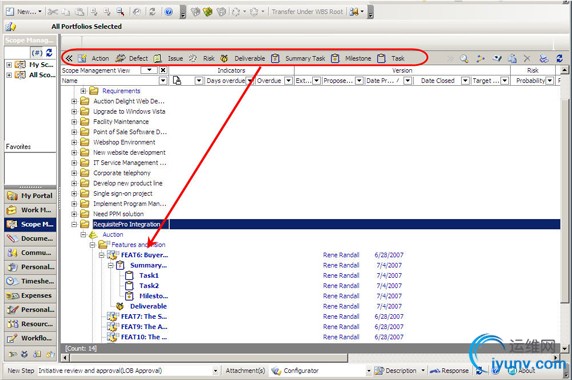Select the Upgrade to Windows Vista folder
The image size is (572, 380).
coord(129,112)
